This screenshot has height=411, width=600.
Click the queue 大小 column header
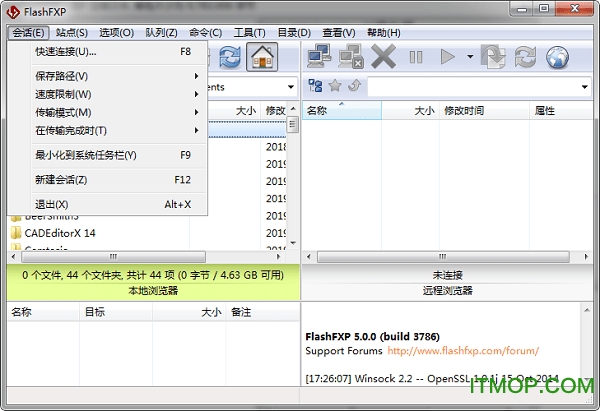tap(189, 312)
